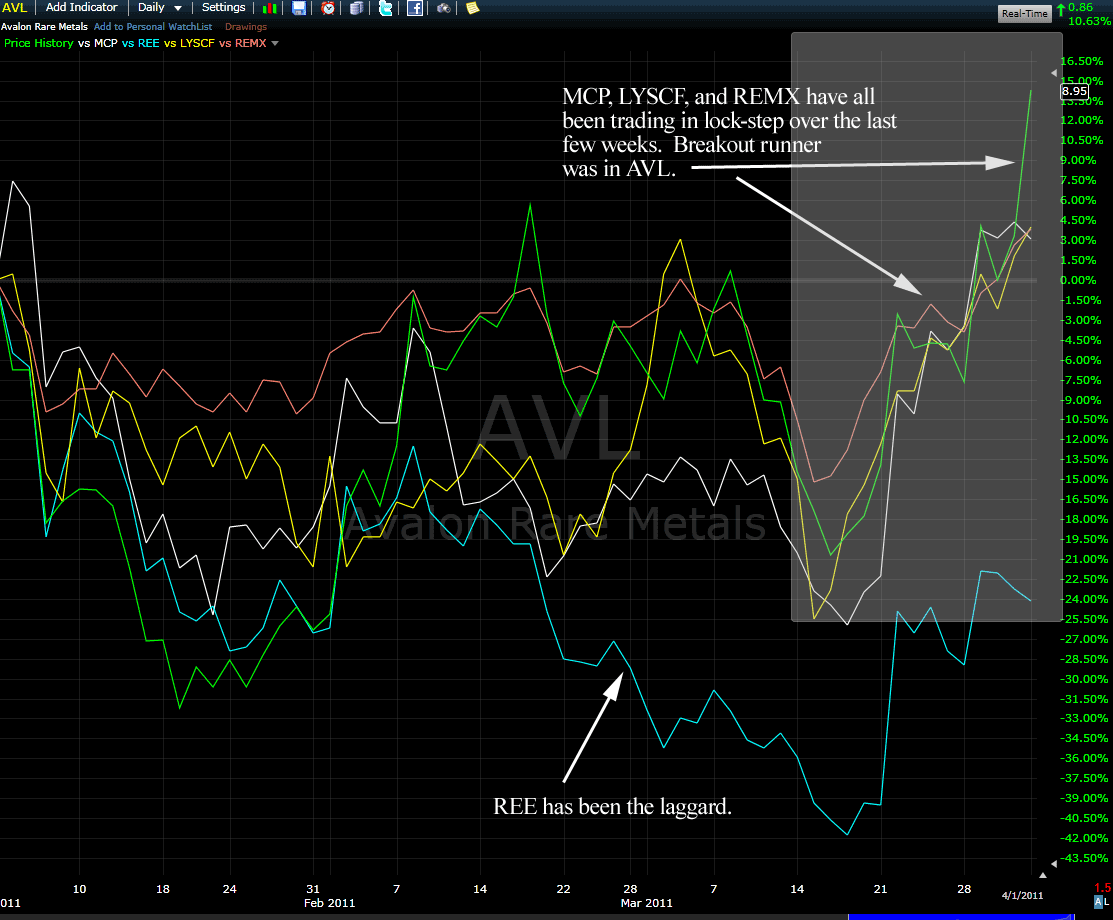
Task: Open notes with the yellow sticky note icon
Action: pyautogui.click(x=473, y=9)
